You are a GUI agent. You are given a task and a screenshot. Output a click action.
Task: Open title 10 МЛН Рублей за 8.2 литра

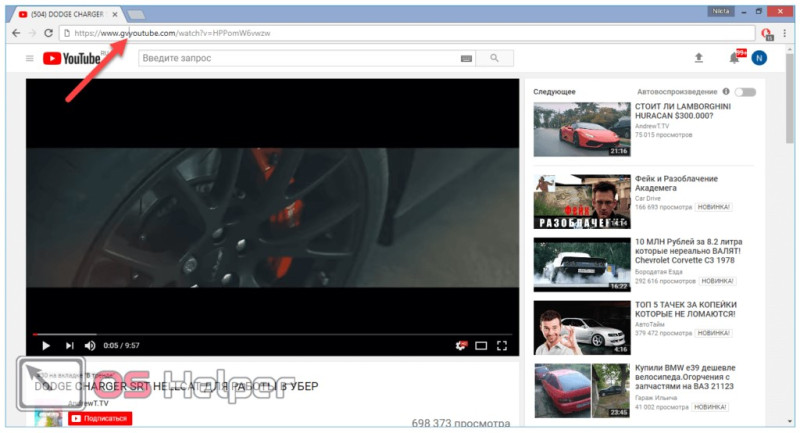[x=688, y=251]
